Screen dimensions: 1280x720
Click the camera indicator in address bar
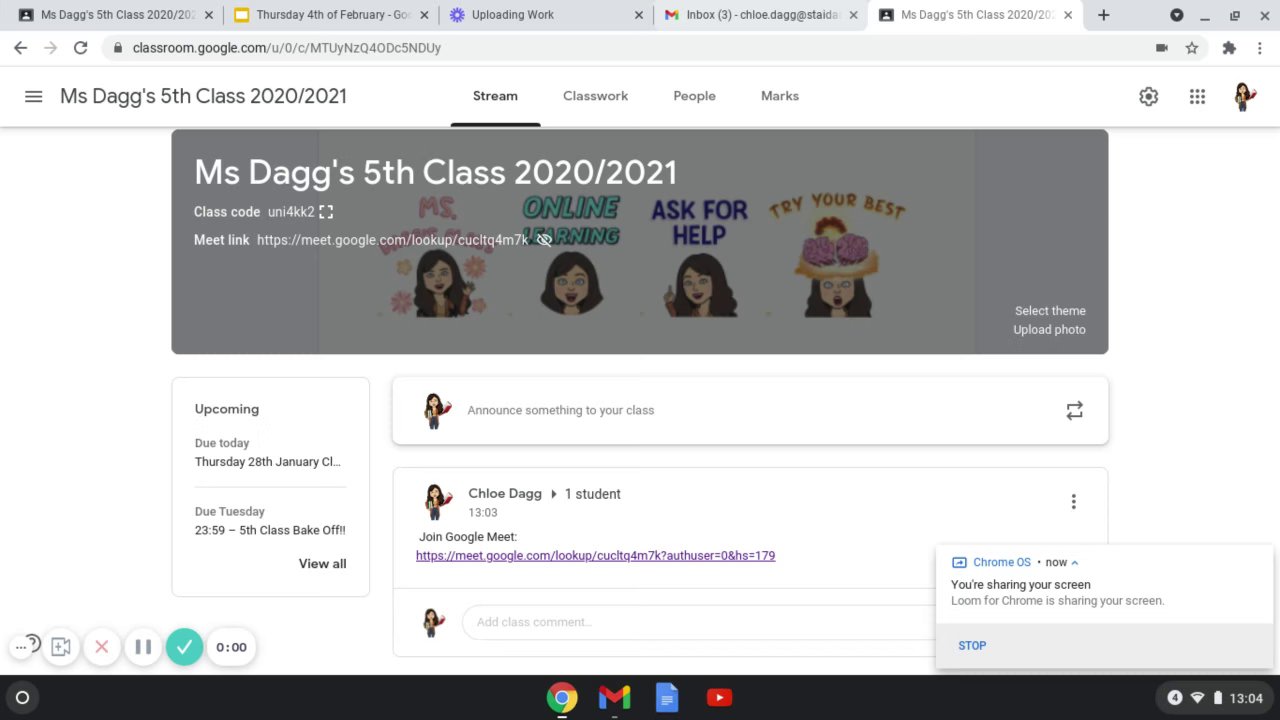(1161, 48)
